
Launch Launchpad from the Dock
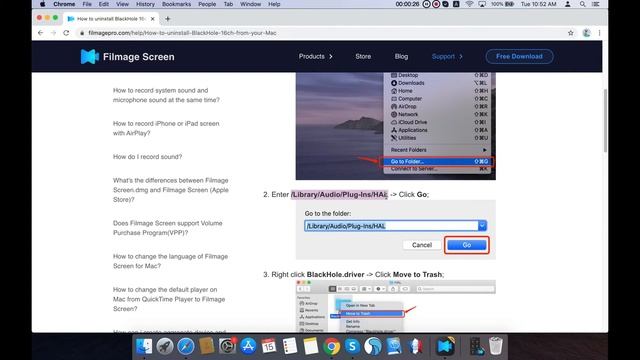click(164, 346)
